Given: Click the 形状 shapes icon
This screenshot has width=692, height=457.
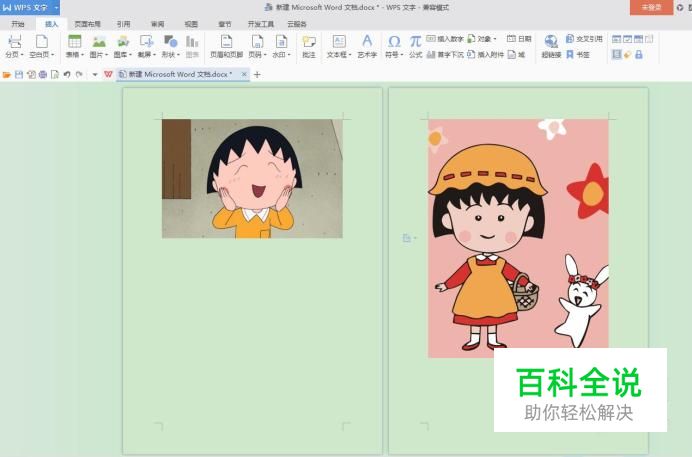Looking at the screenshot, I should [170, 41].
